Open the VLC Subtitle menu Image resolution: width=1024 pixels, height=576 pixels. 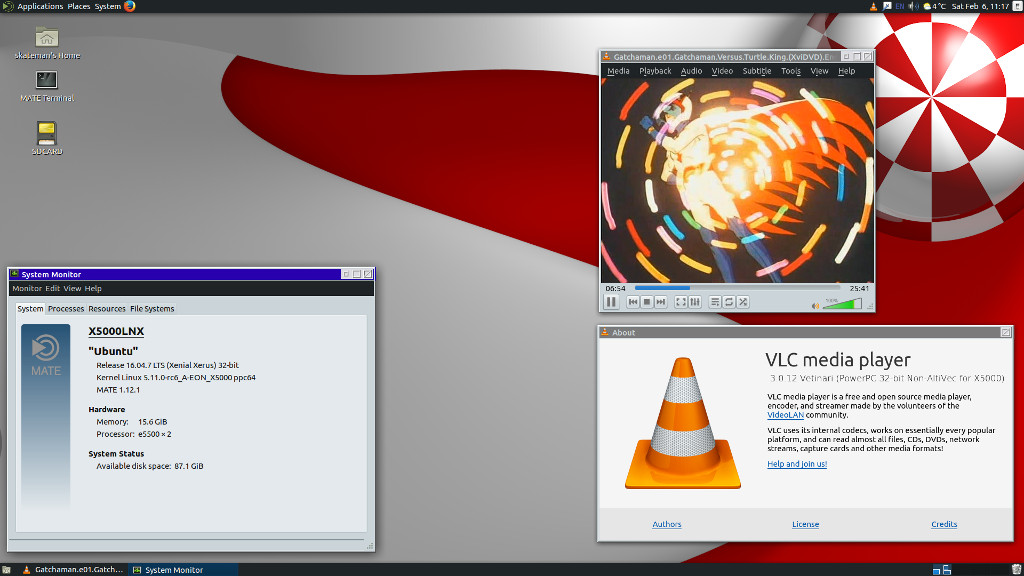756,71
